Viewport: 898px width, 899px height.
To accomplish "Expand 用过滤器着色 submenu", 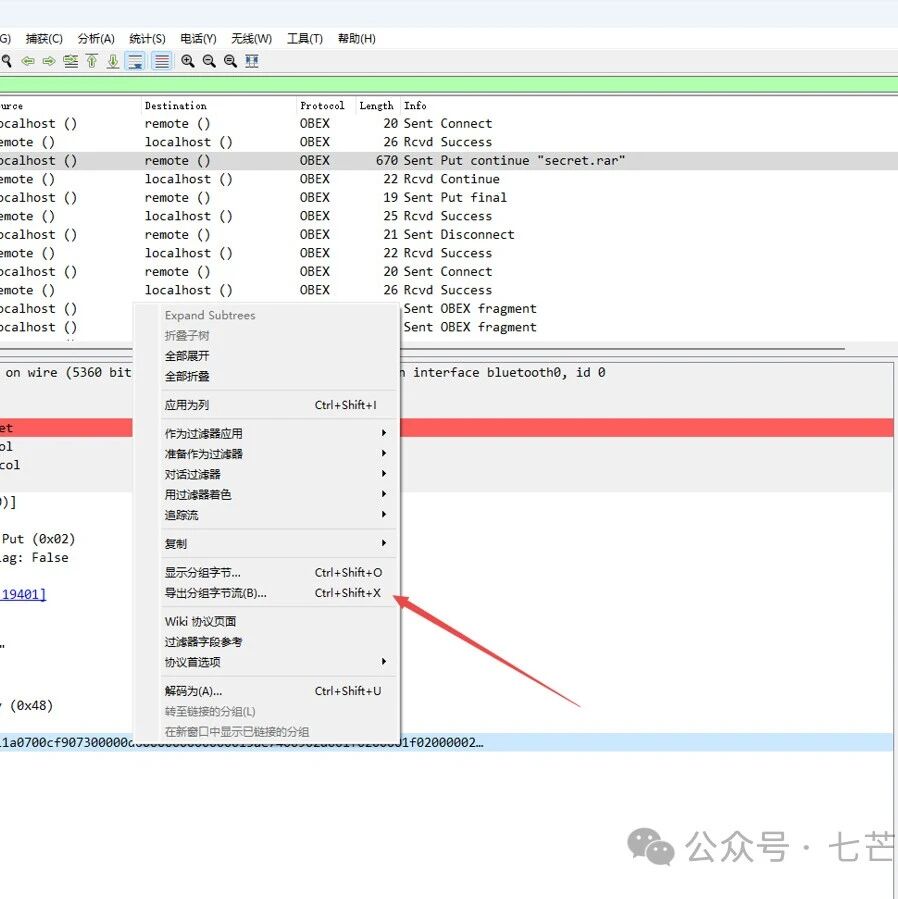I will tap(266, 494).
